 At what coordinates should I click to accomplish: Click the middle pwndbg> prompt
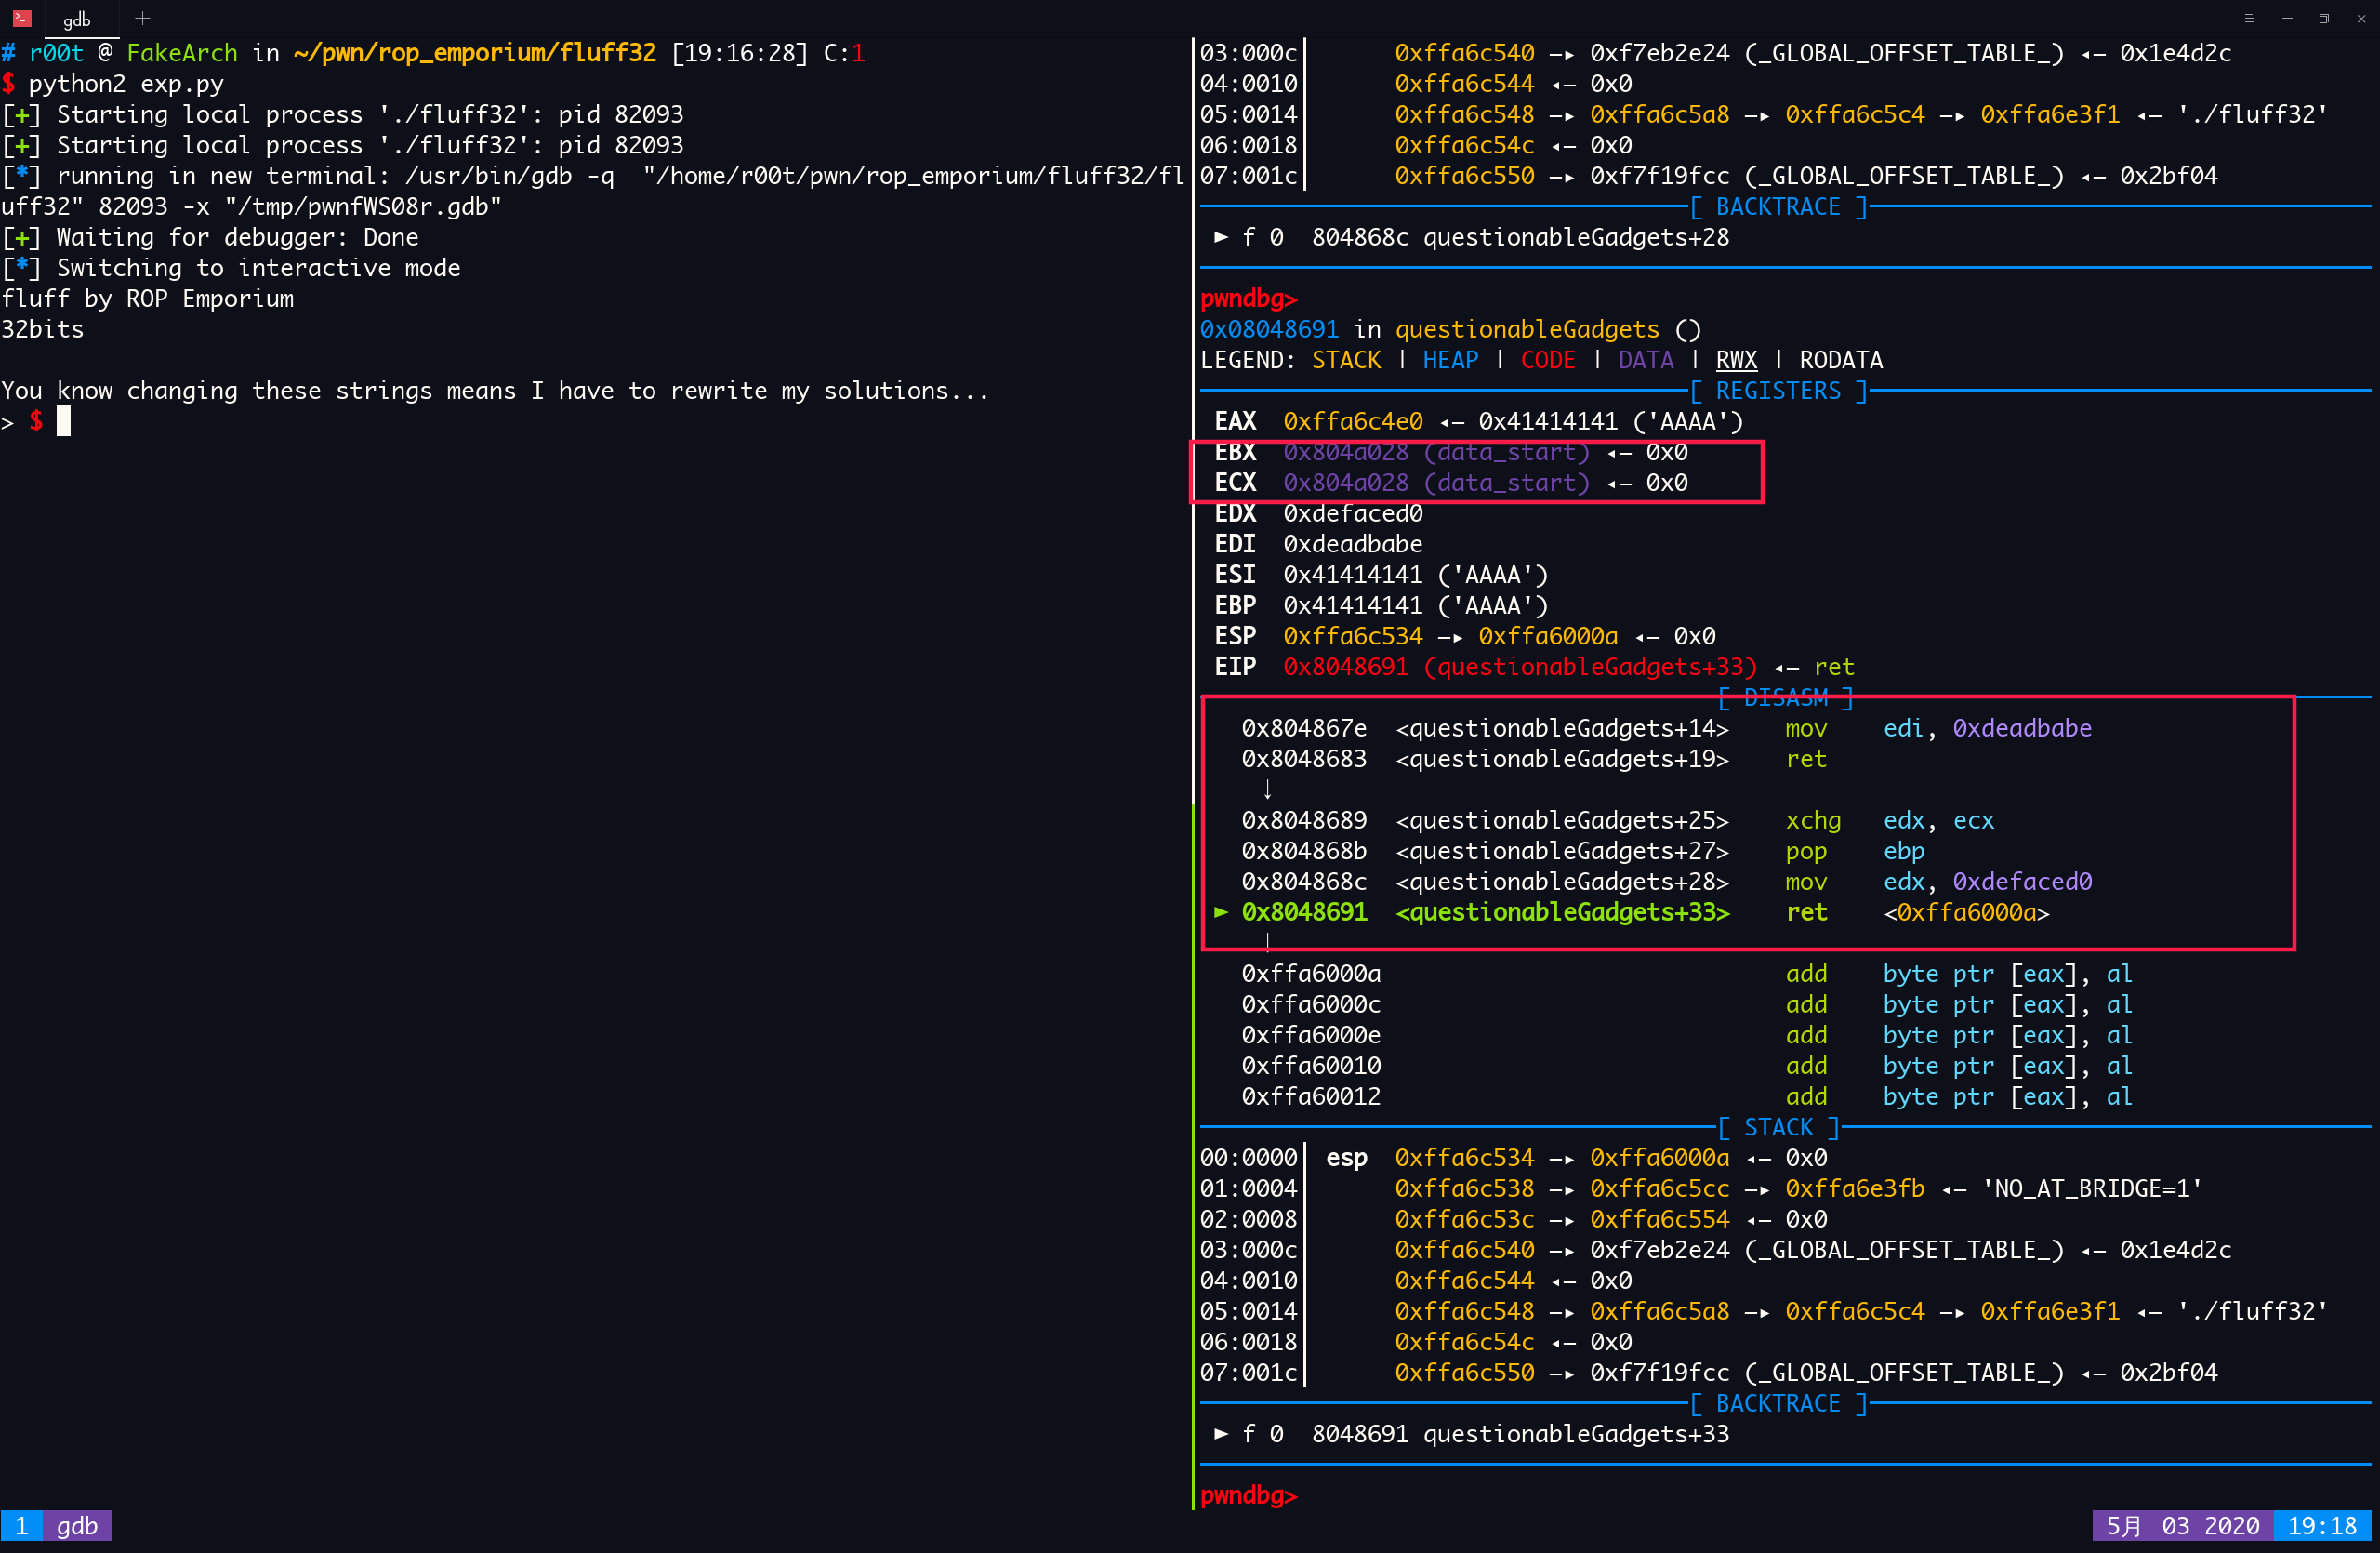pyautogui.click(x=1248, y=299)
